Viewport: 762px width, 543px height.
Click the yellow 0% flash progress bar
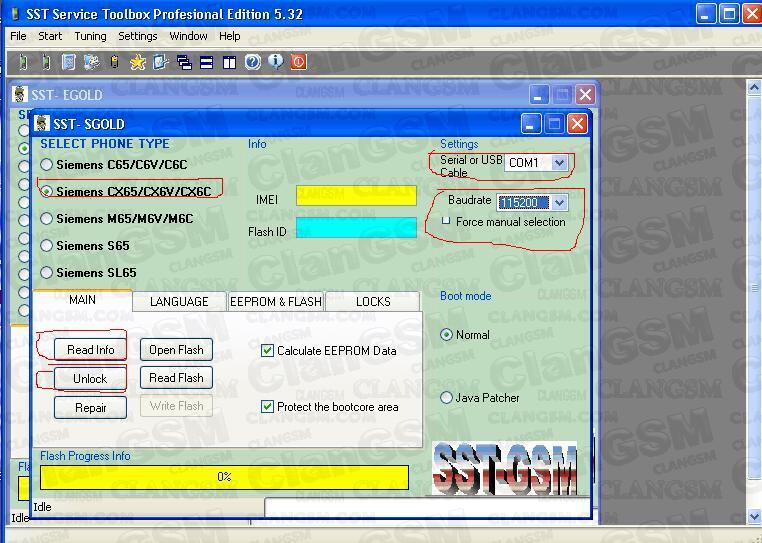pos(224,477)
